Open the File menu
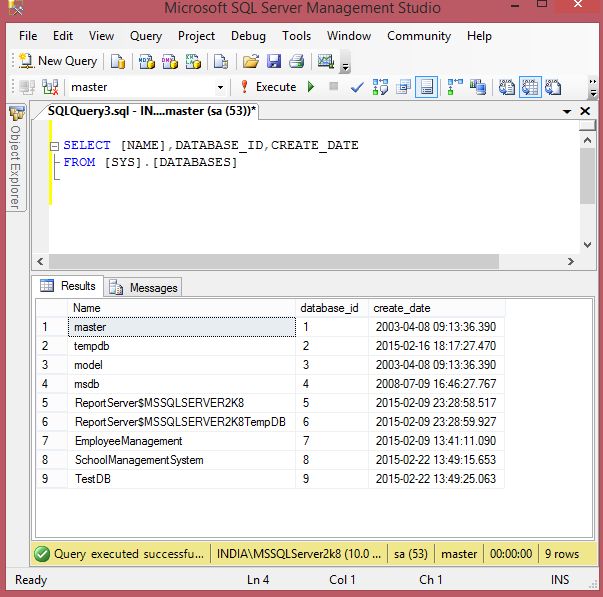This screenshot has height=597, width=603. [x=28, y=36]
